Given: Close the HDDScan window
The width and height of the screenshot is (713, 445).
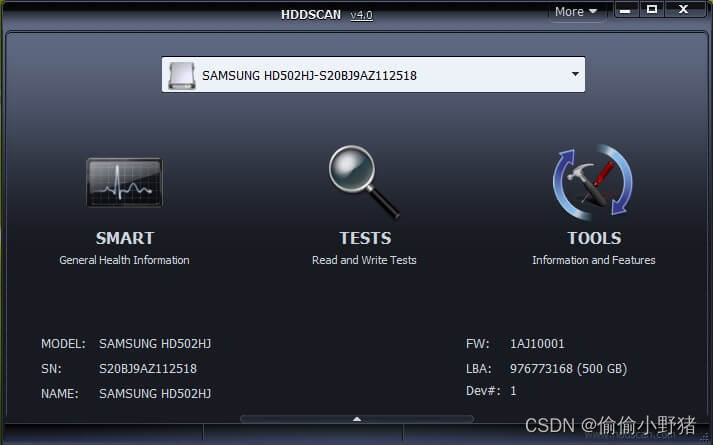Looking at the screenshot, I should (x=683, y=10).
